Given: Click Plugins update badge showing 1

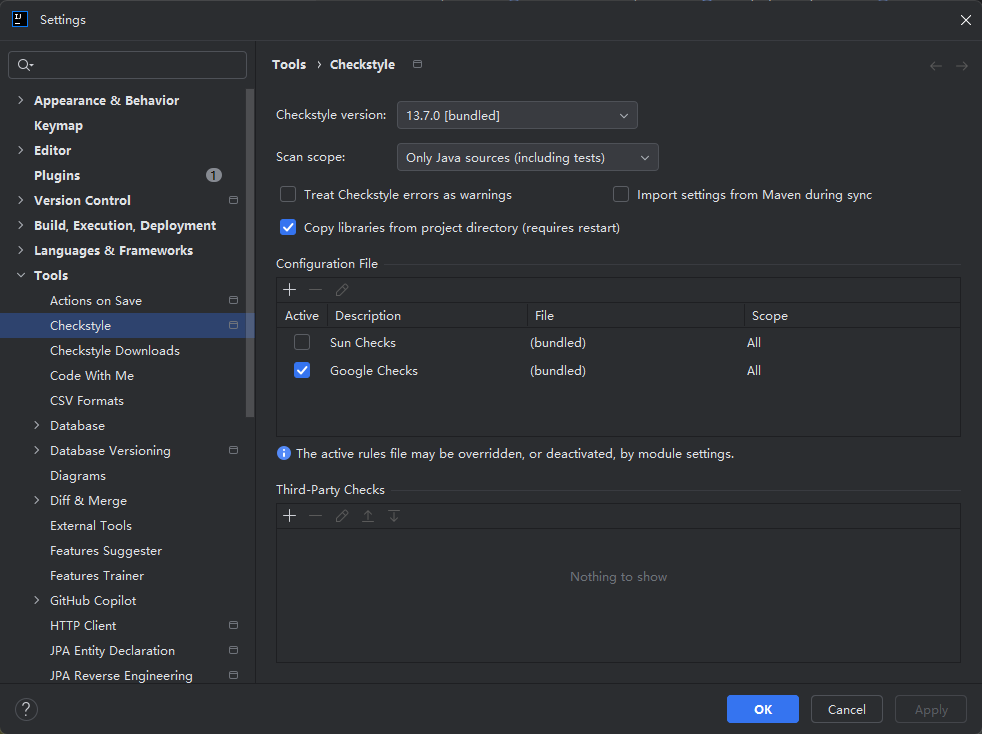Looking at the screenshot, I should click(x=214, y=175).
